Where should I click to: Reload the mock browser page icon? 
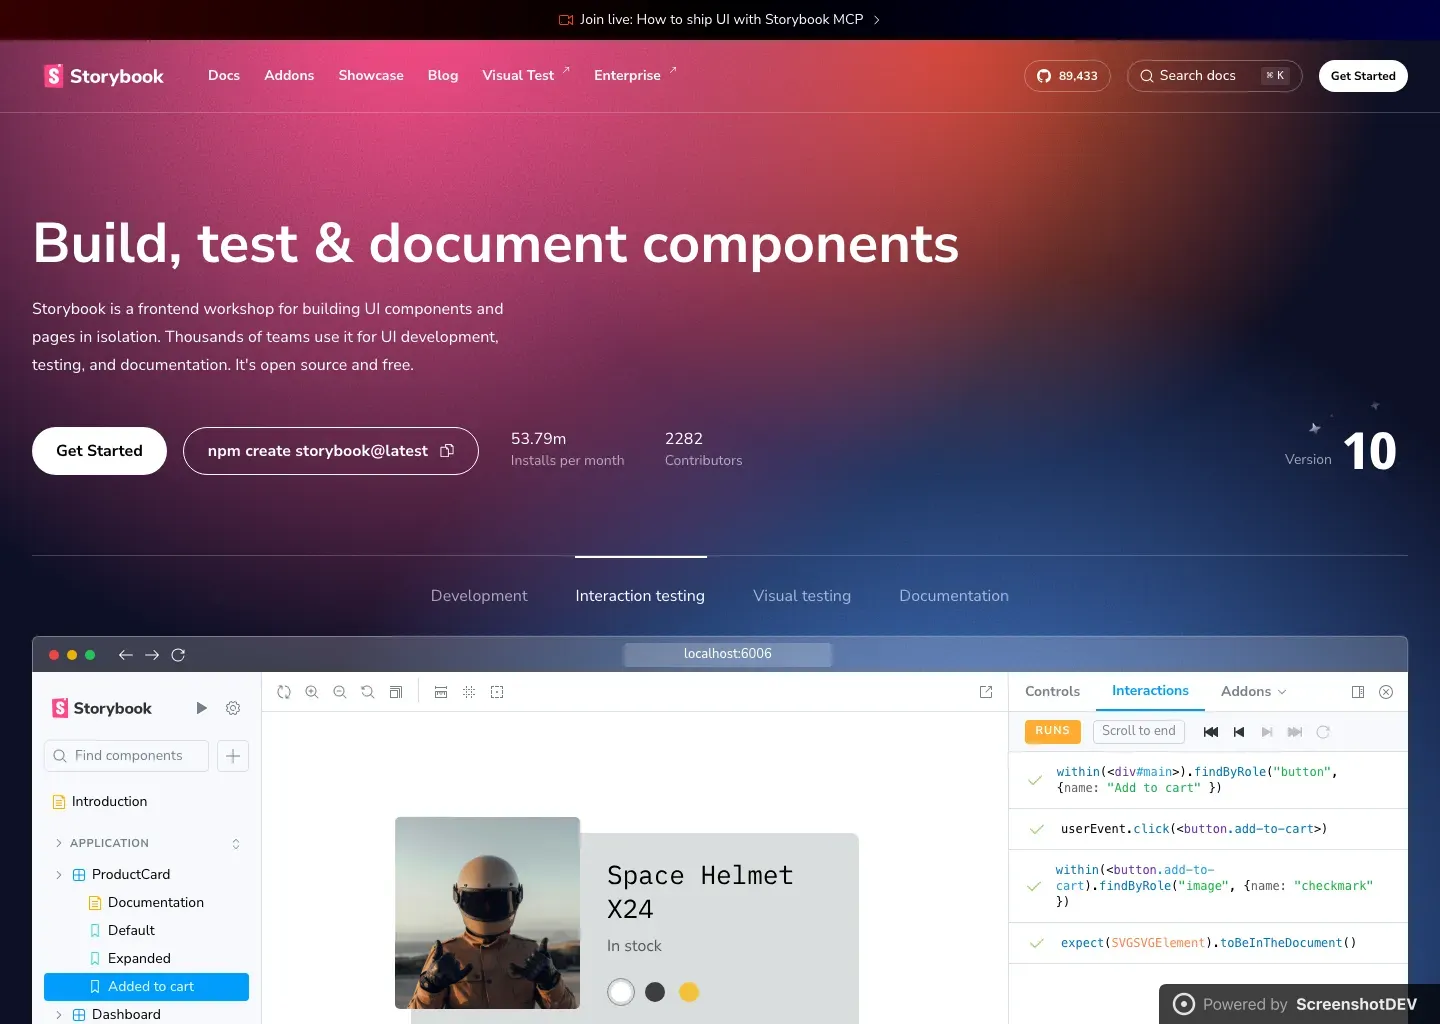[178, 655]
